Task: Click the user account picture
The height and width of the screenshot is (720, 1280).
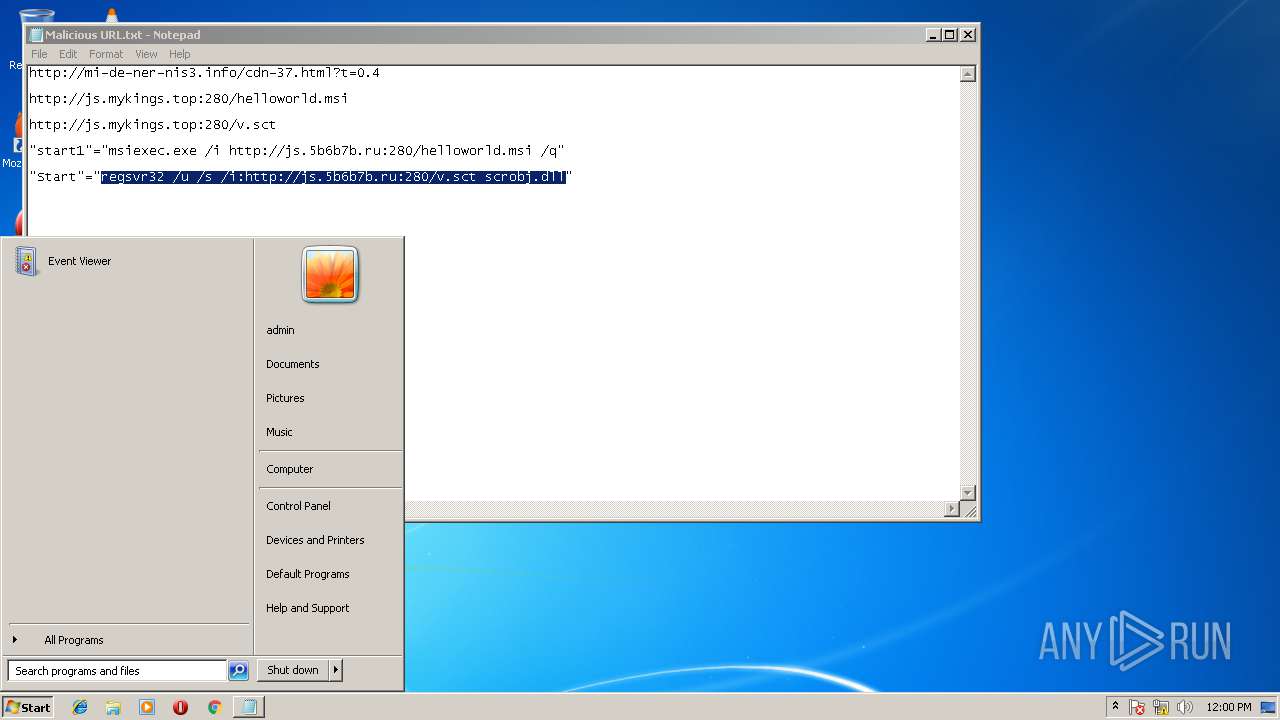Action: (x=330, y=274)
